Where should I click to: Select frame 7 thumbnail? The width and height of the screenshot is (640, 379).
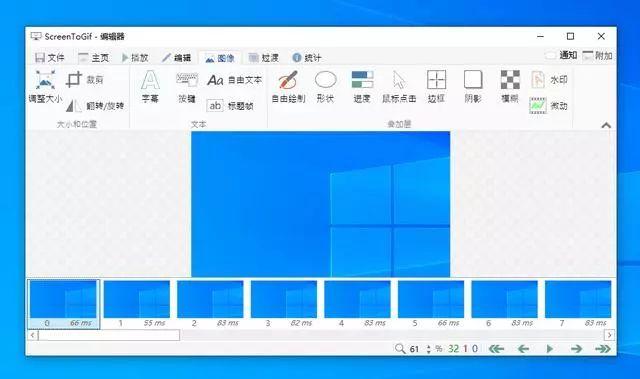(x=578, y=304)
